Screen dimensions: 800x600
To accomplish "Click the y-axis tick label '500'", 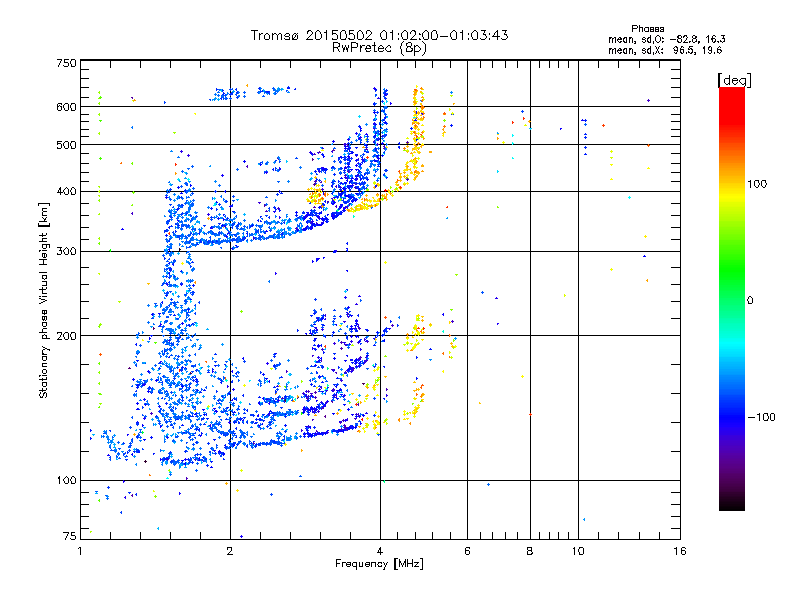I will coord(66,145).
